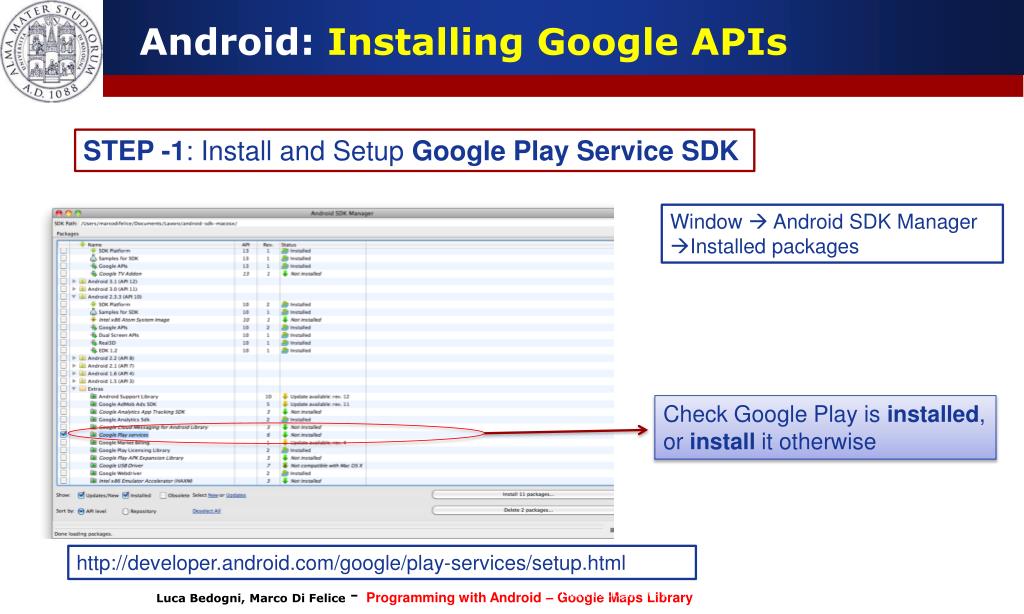Toggle the Updates/New show filter

tap(81, 495)
